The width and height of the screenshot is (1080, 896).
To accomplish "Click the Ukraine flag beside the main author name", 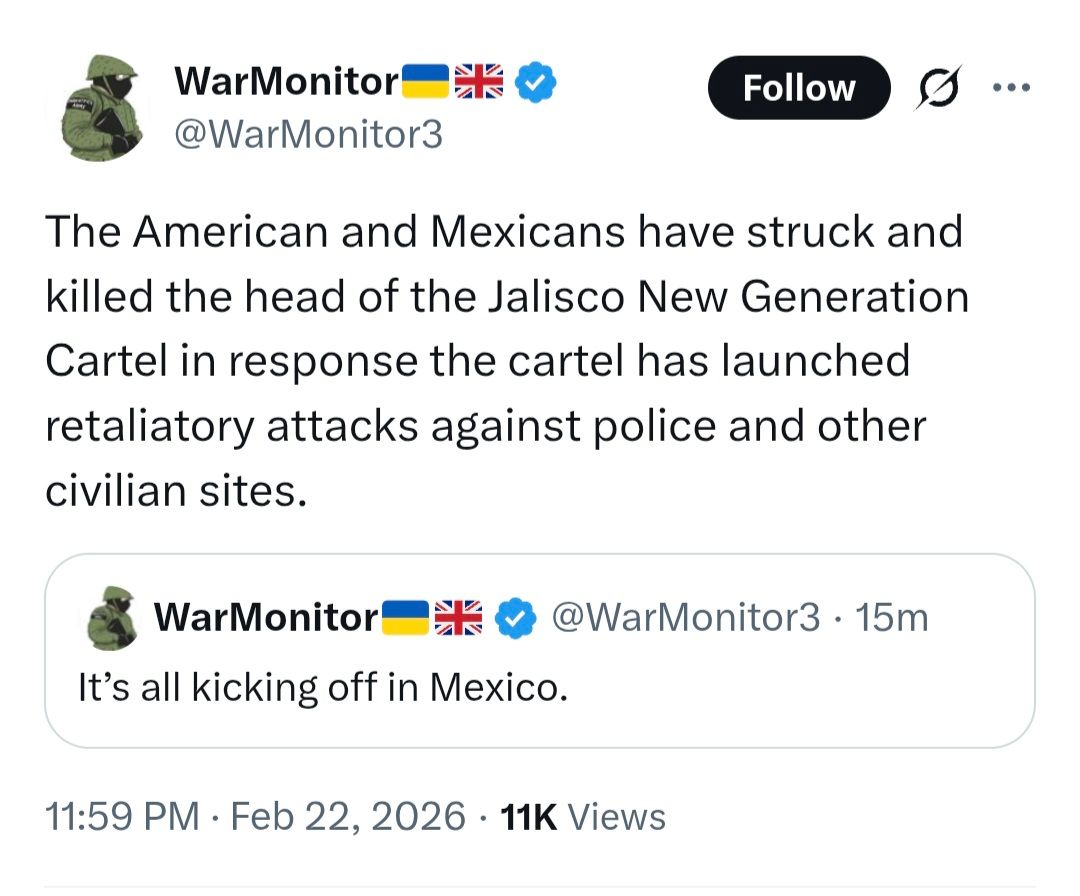I will click(x=426, y=81).
